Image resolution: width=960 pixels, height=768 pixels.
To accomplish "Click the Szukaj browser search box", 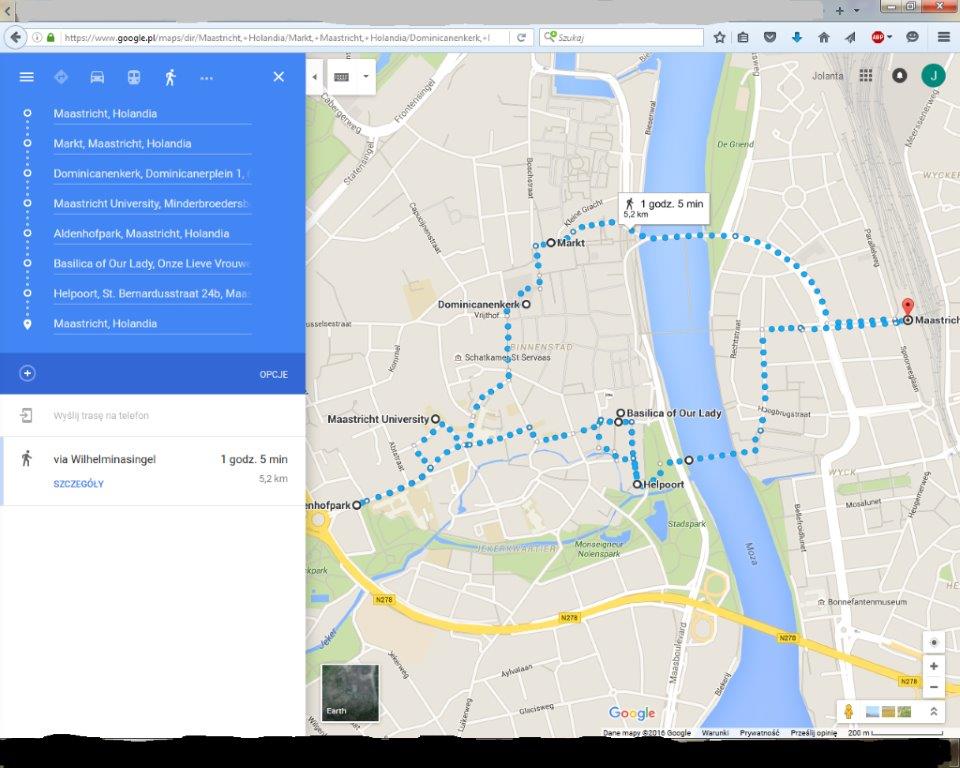I will [621, 37].
